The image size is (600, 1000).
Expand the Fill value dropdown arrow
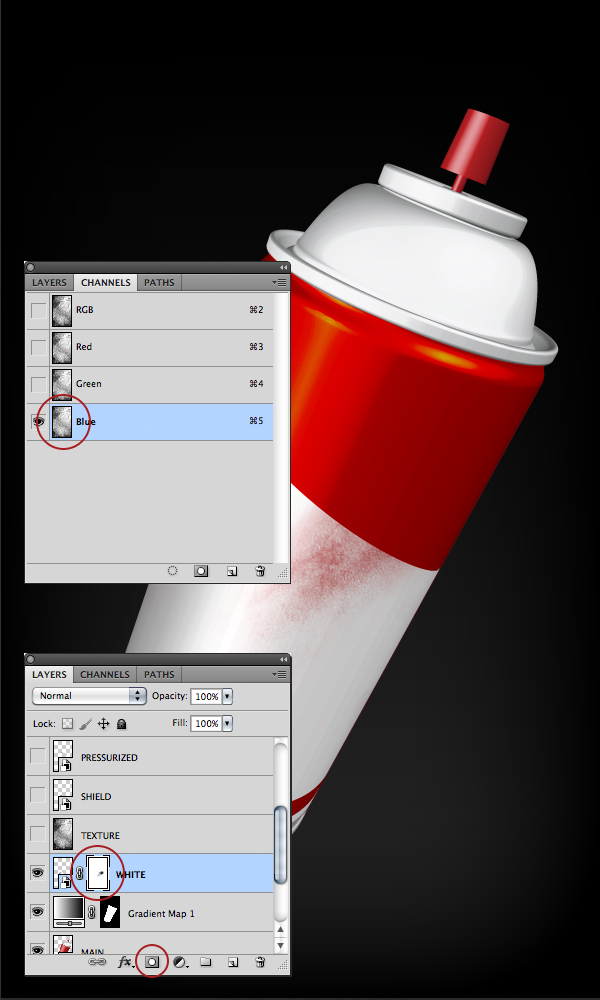(x=228, y=723)
